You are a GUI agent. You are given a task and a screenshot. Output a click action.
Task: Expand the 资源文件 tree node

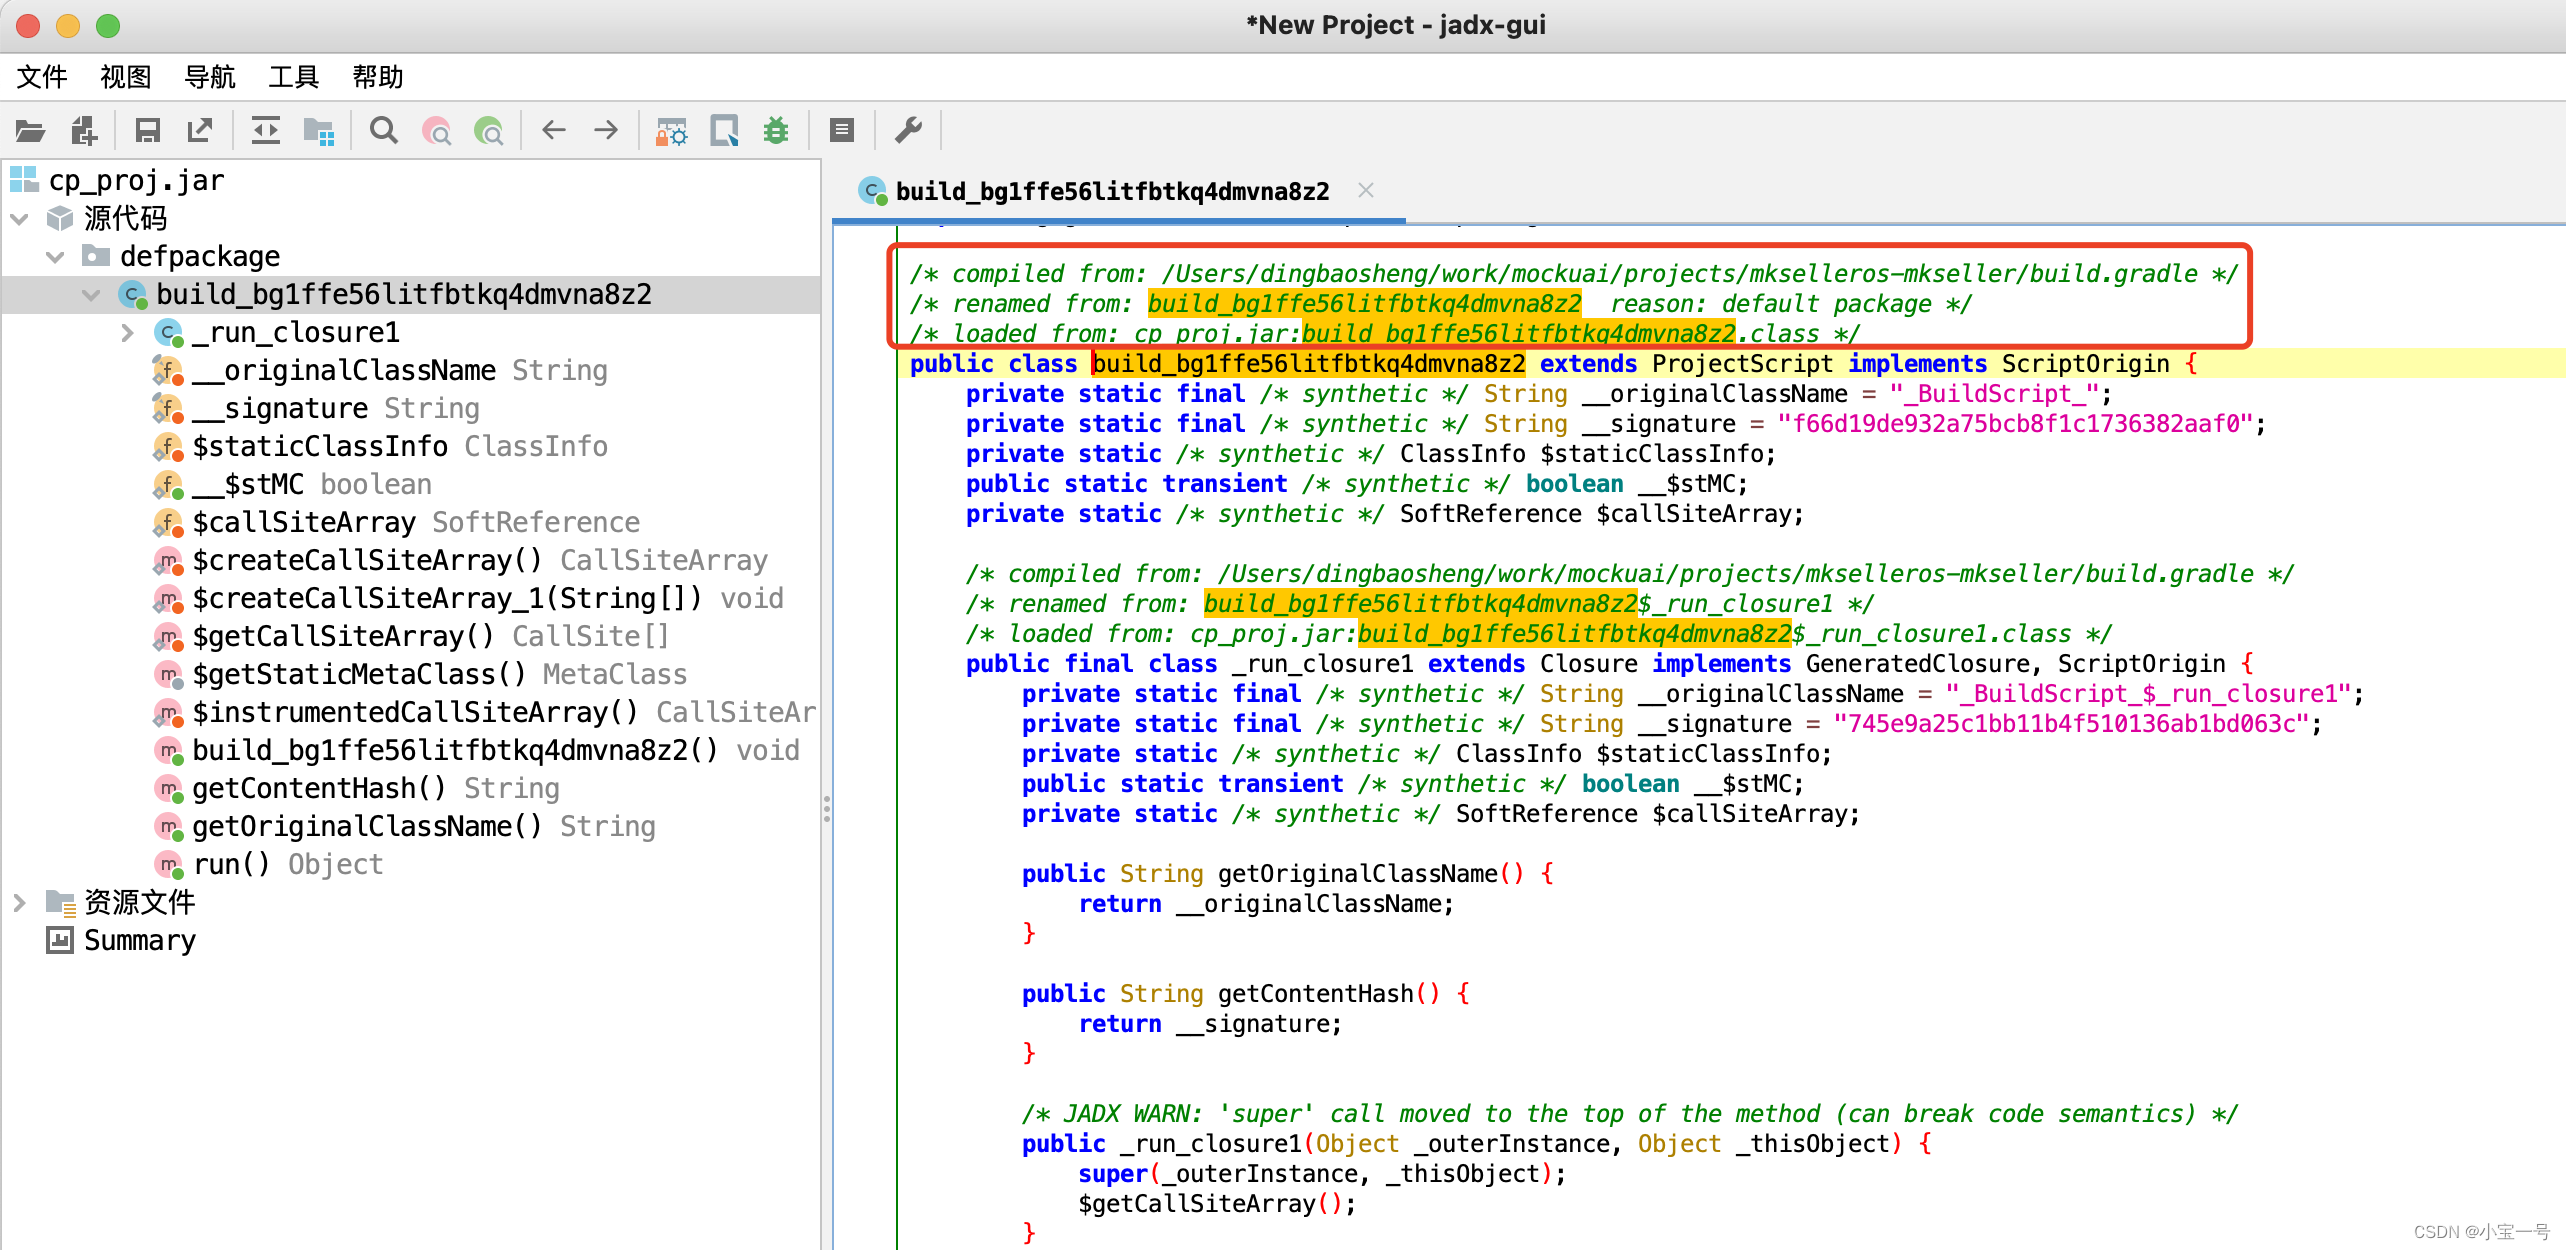19,903
